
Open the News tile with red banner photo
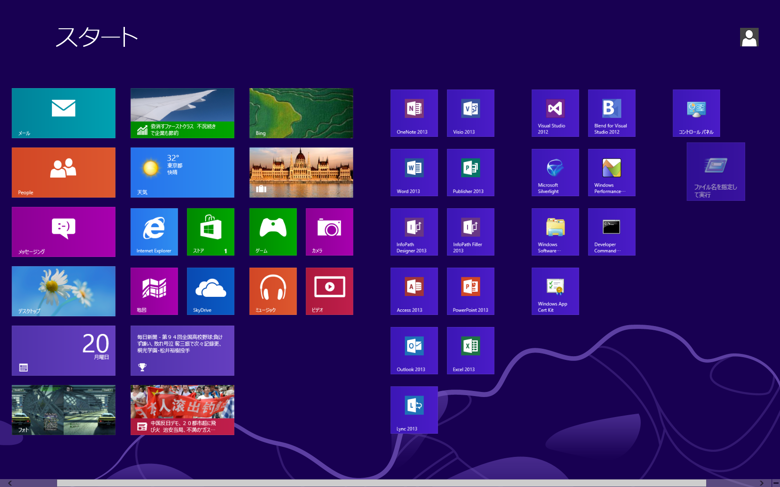(183, 410)
